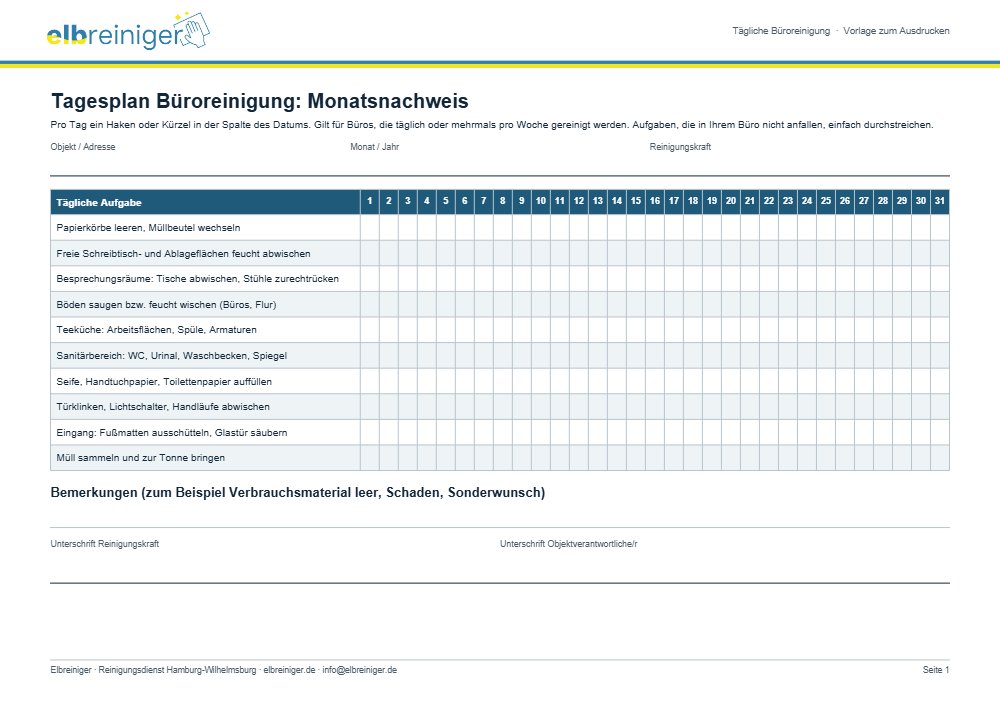The height and width of the screenshot is (707, 1000).
Task: Tick day 20 cell for Sanitärbereich row
Action: tap(731, 355)
